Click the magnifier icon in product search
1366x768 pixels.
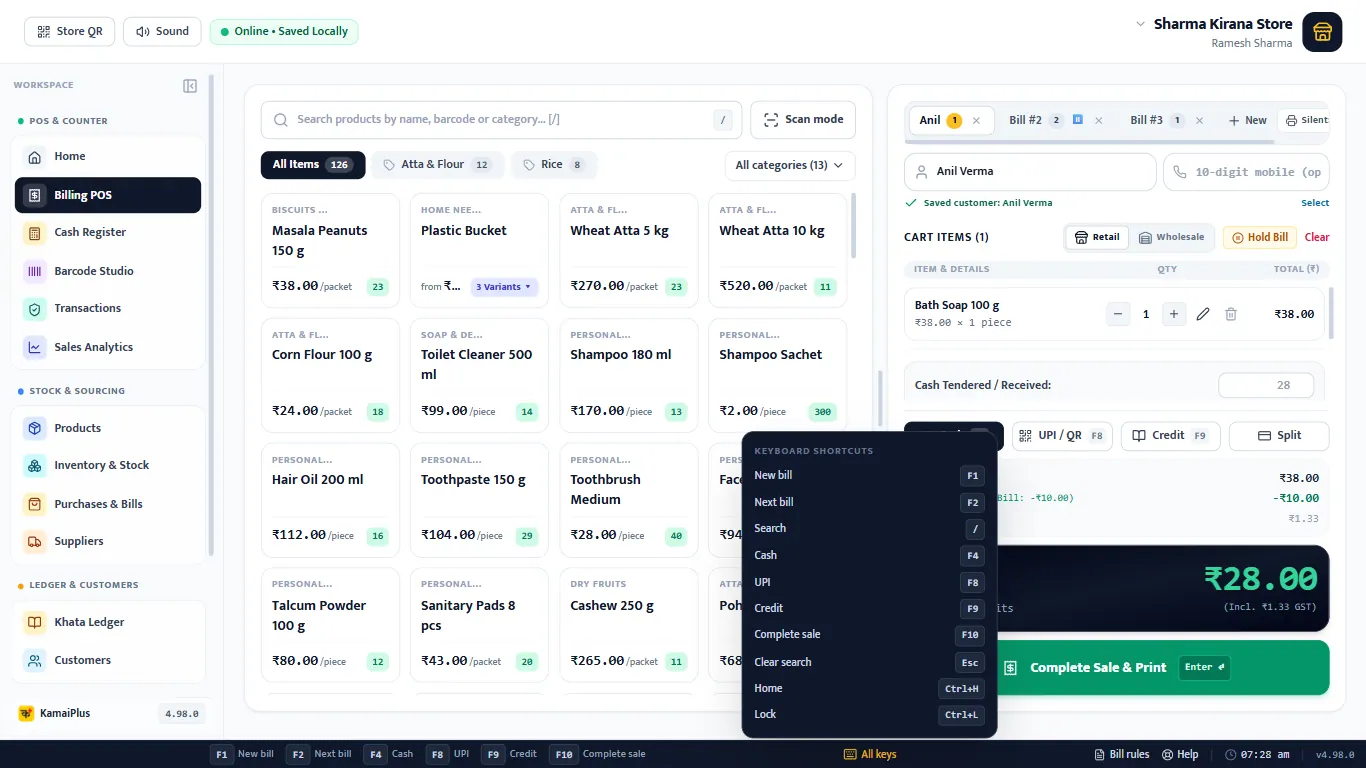point(281,120)
